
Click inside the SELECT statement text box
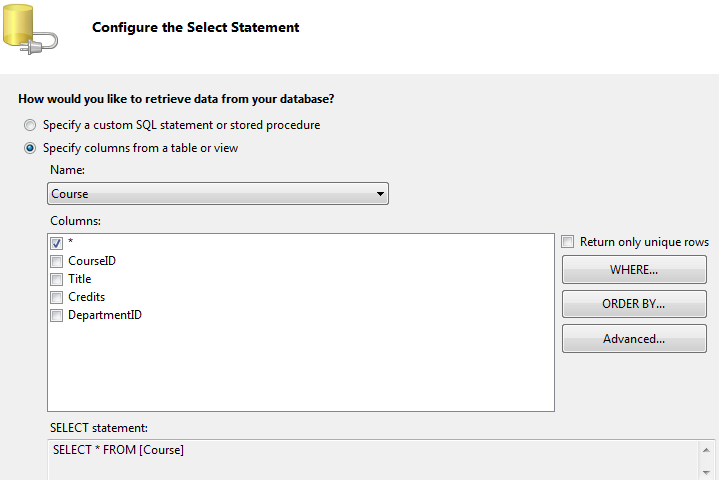[372, 460]
